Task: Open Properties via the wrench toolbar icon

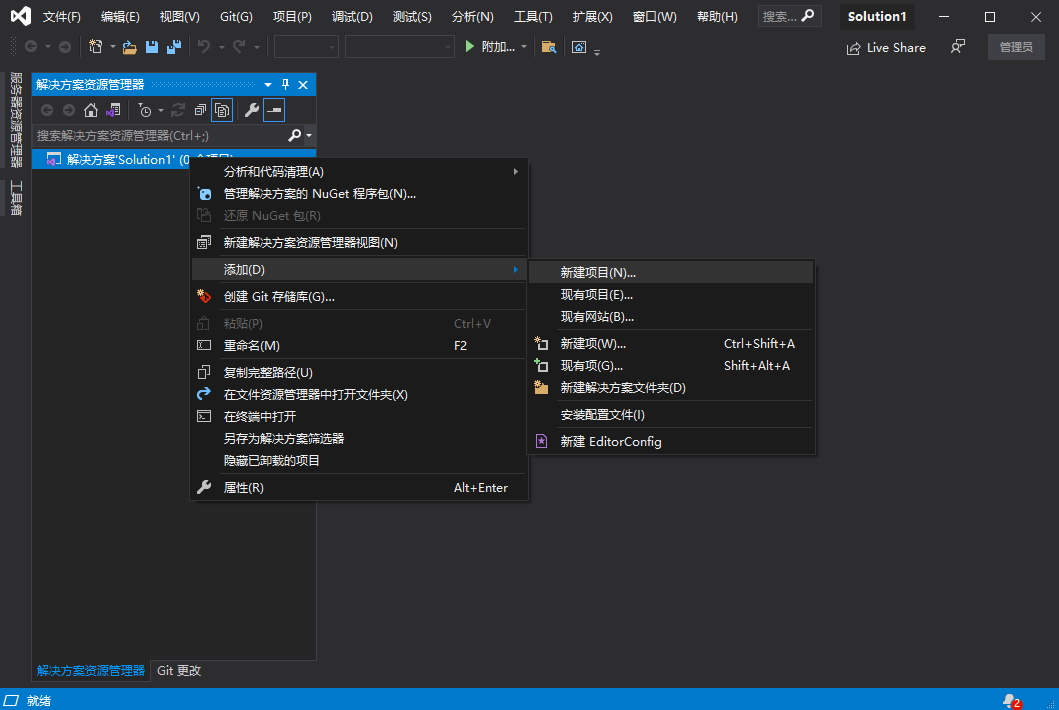Action: click(252, 110)
